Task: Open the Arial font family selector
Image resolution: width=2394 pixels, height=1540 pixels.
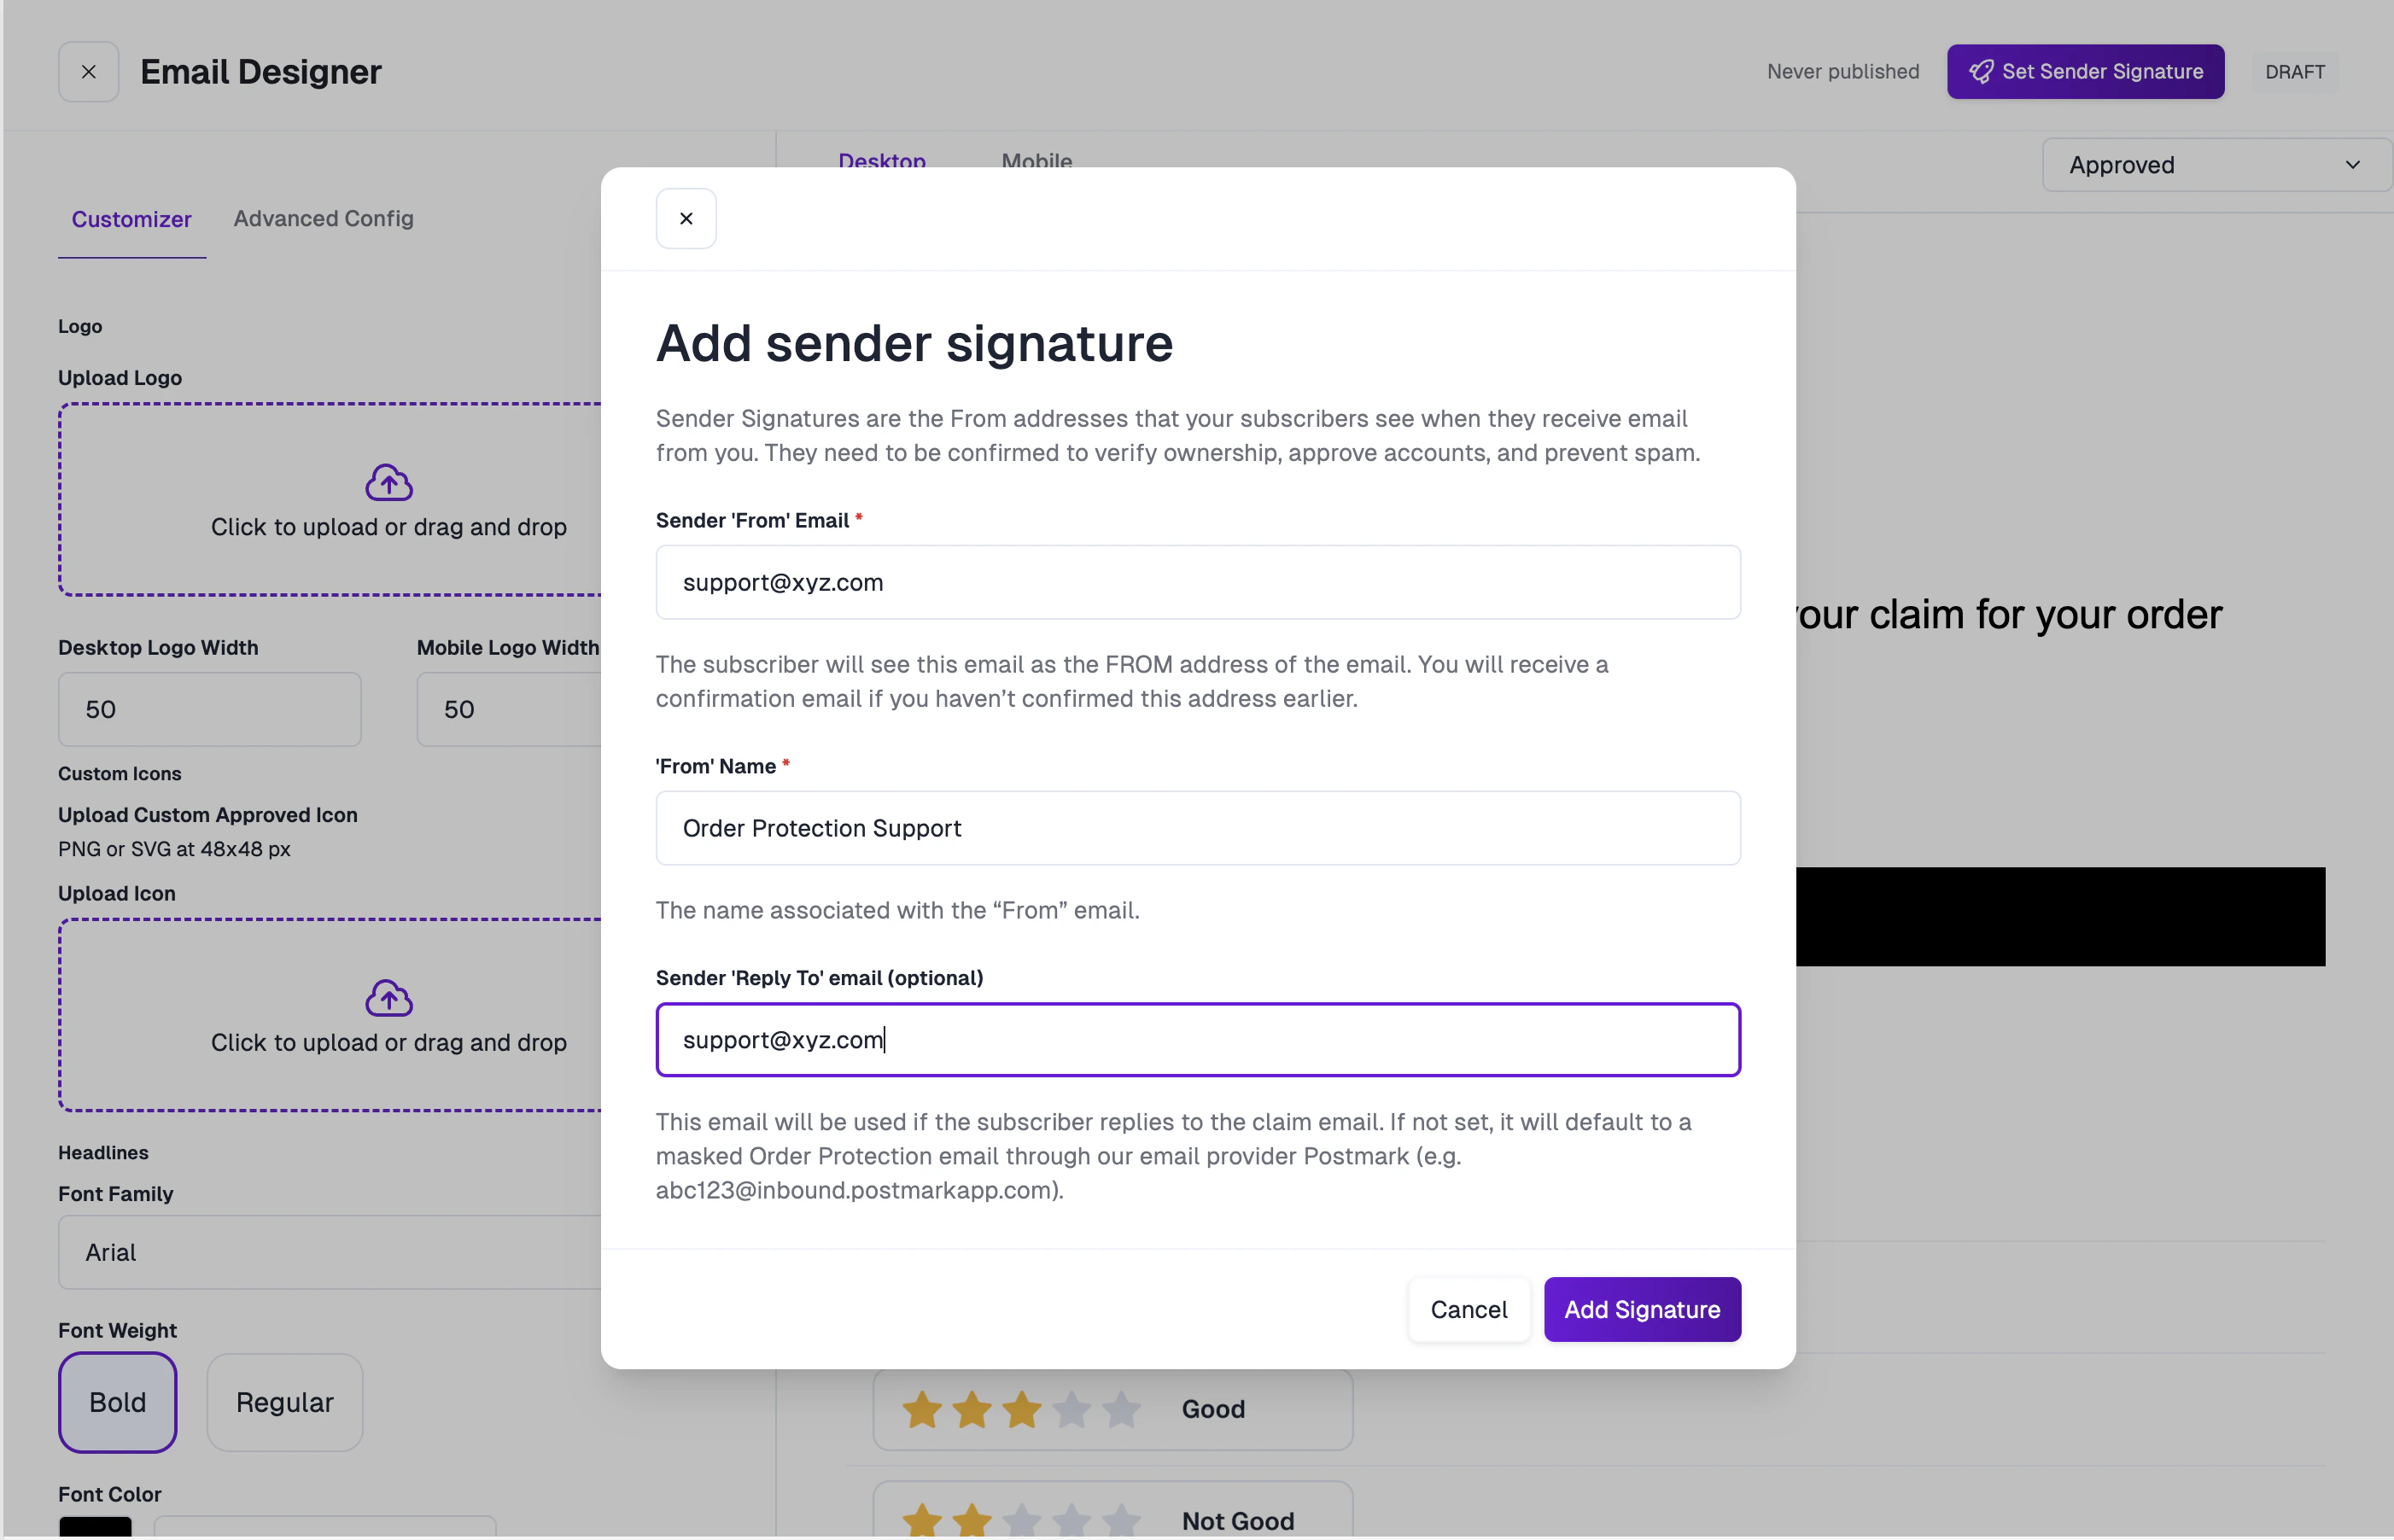Action: [x=330, y=1252]
